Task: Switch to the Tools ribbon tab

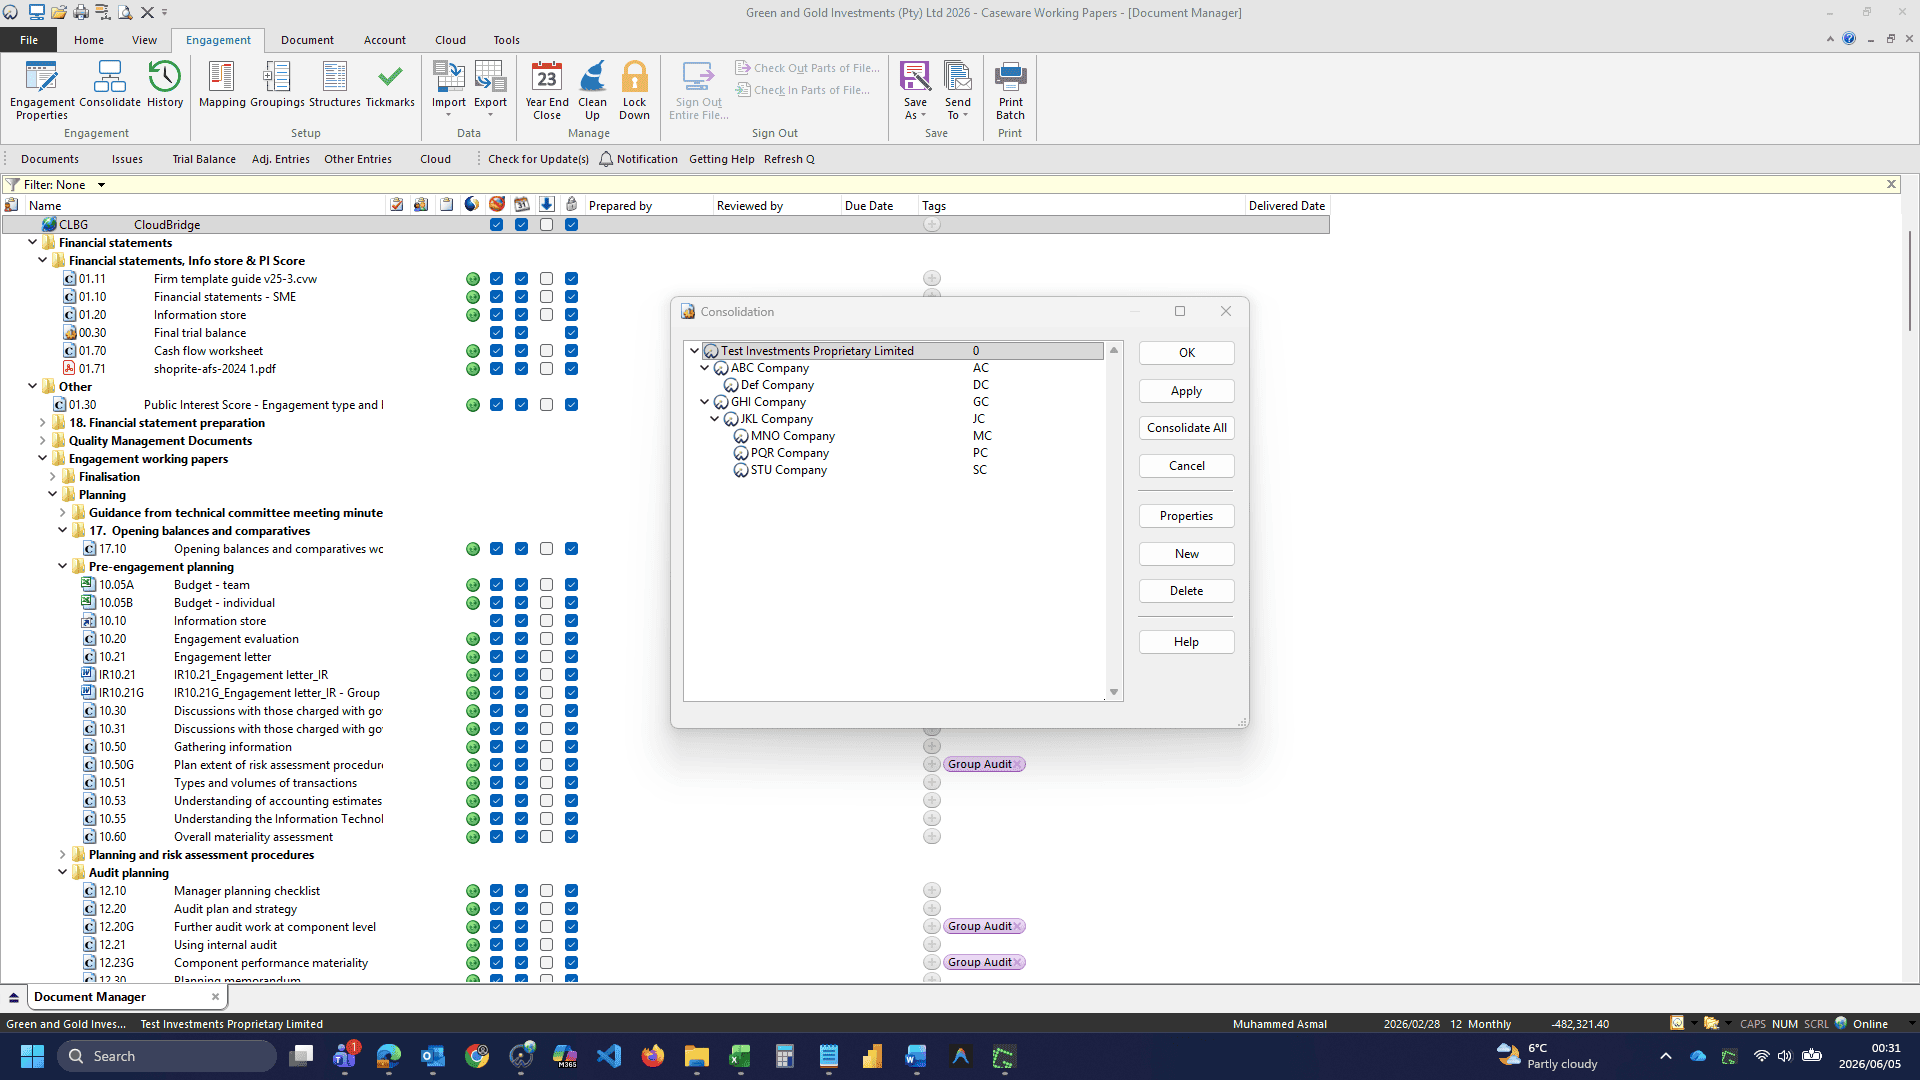Action: pyautogui.click(x=506, y=40)
